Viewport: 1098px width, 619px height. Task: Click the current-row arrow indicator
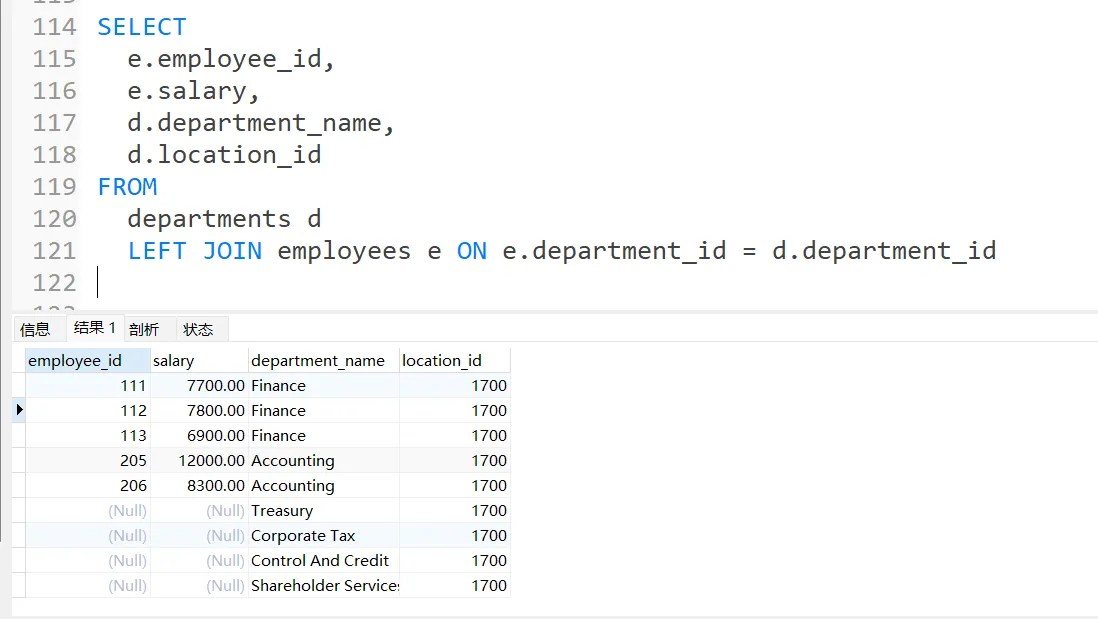pyautogui.click(x=19, y=410)
